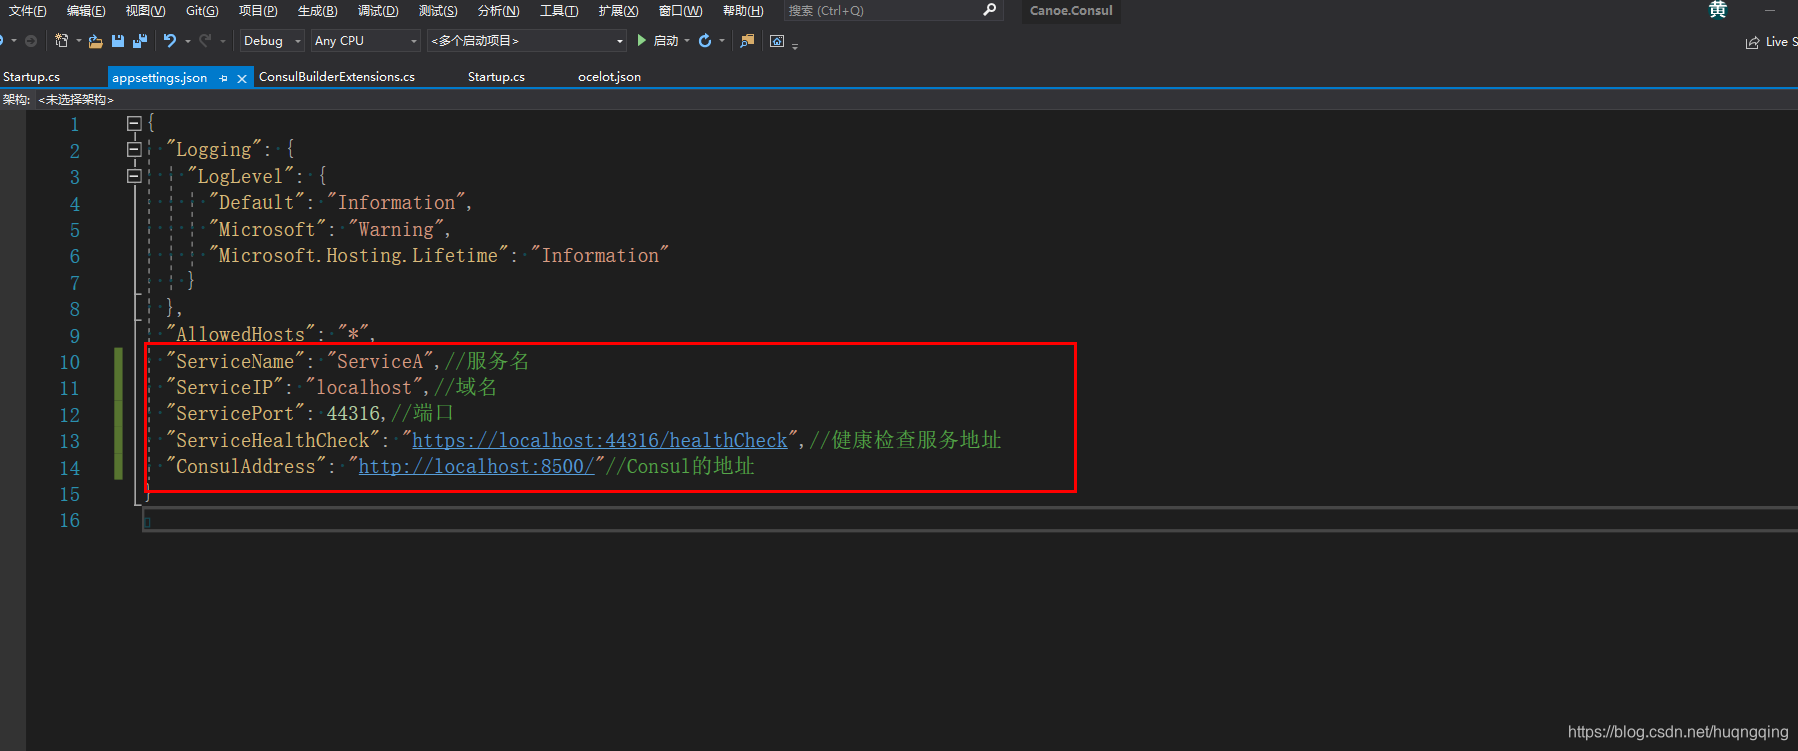The width and height of the screenshot is (1798, 751).
Task: Open the 项目(P) menu
Action: point(258,10)
